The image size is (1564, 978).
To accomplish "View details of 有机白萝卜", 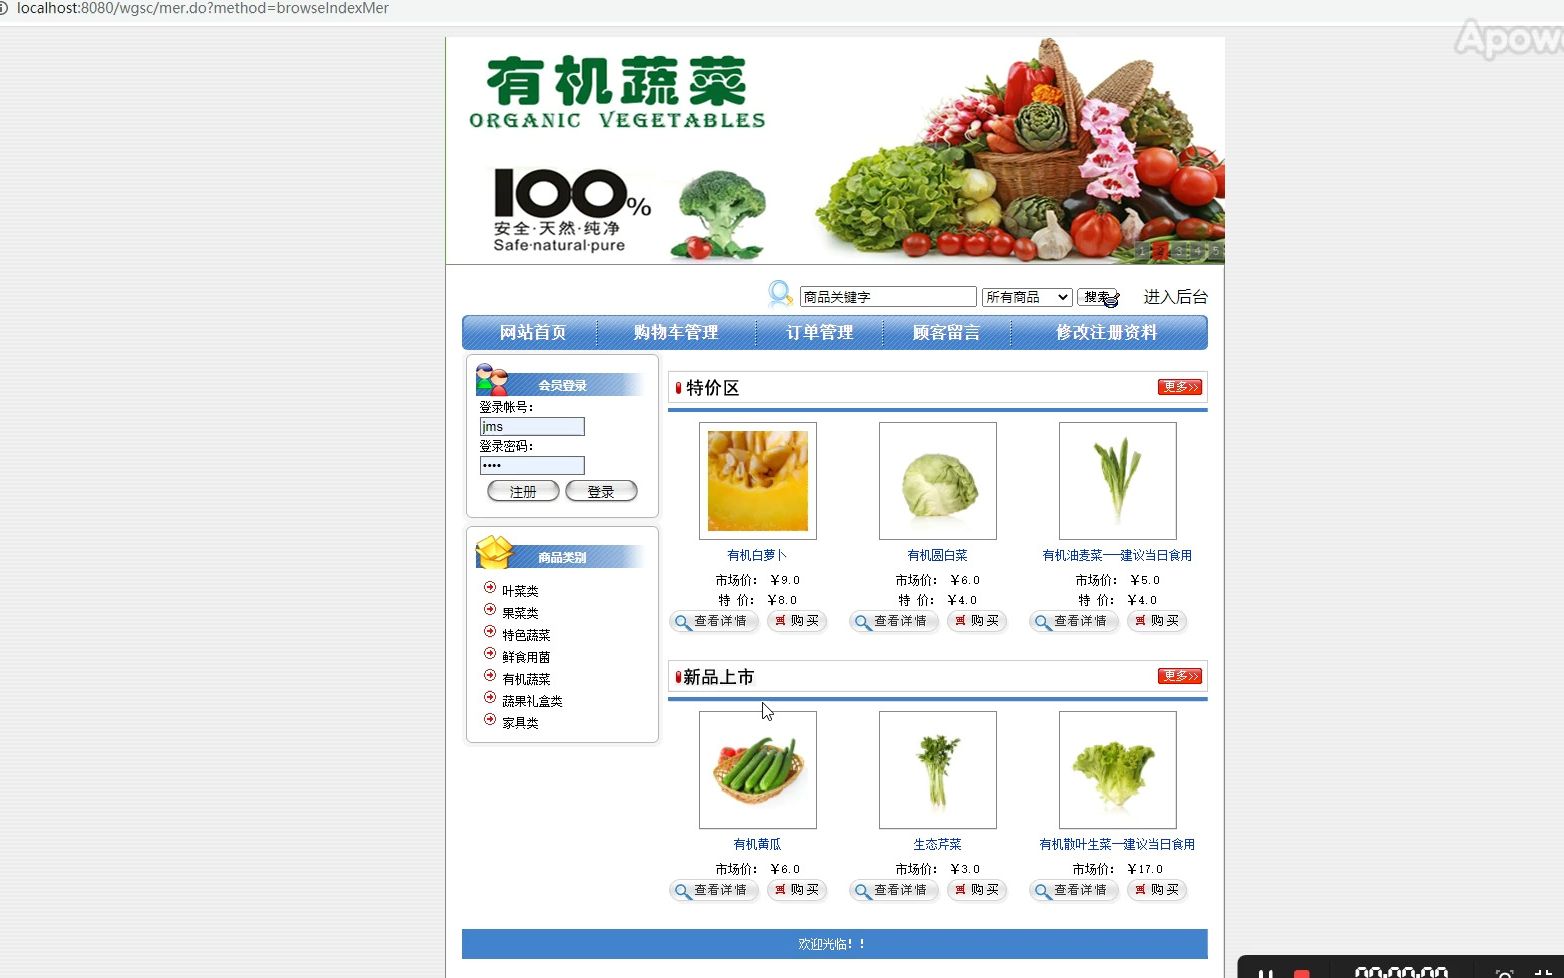I will click(x=713, y=622).
